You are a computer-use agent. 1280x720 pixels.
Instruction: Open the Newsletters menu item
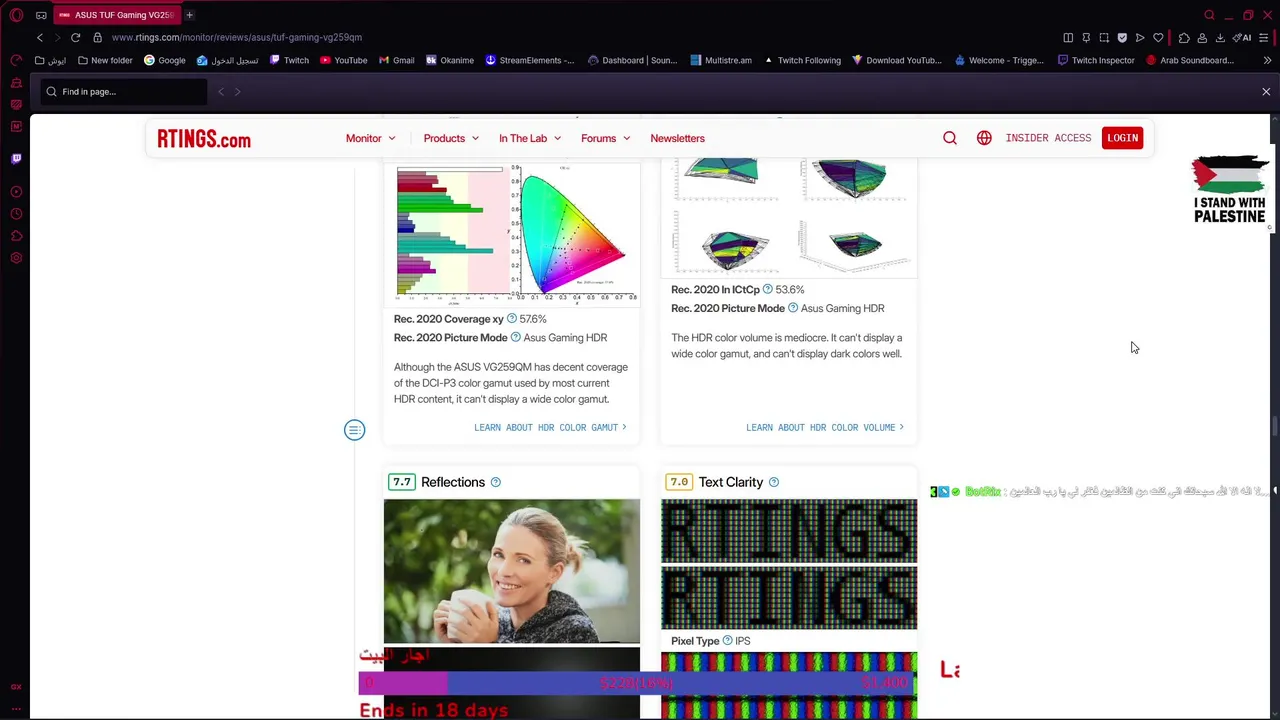tap(677, 138)
